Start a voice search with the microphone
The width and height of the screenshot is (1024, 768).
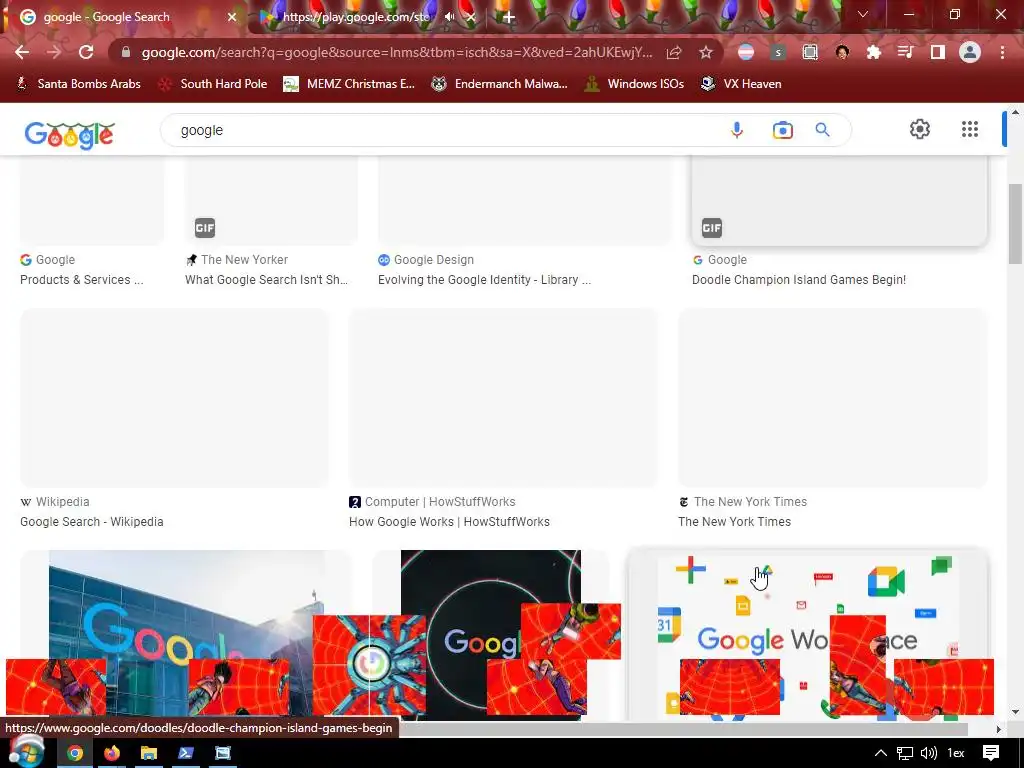pos(737,130)
